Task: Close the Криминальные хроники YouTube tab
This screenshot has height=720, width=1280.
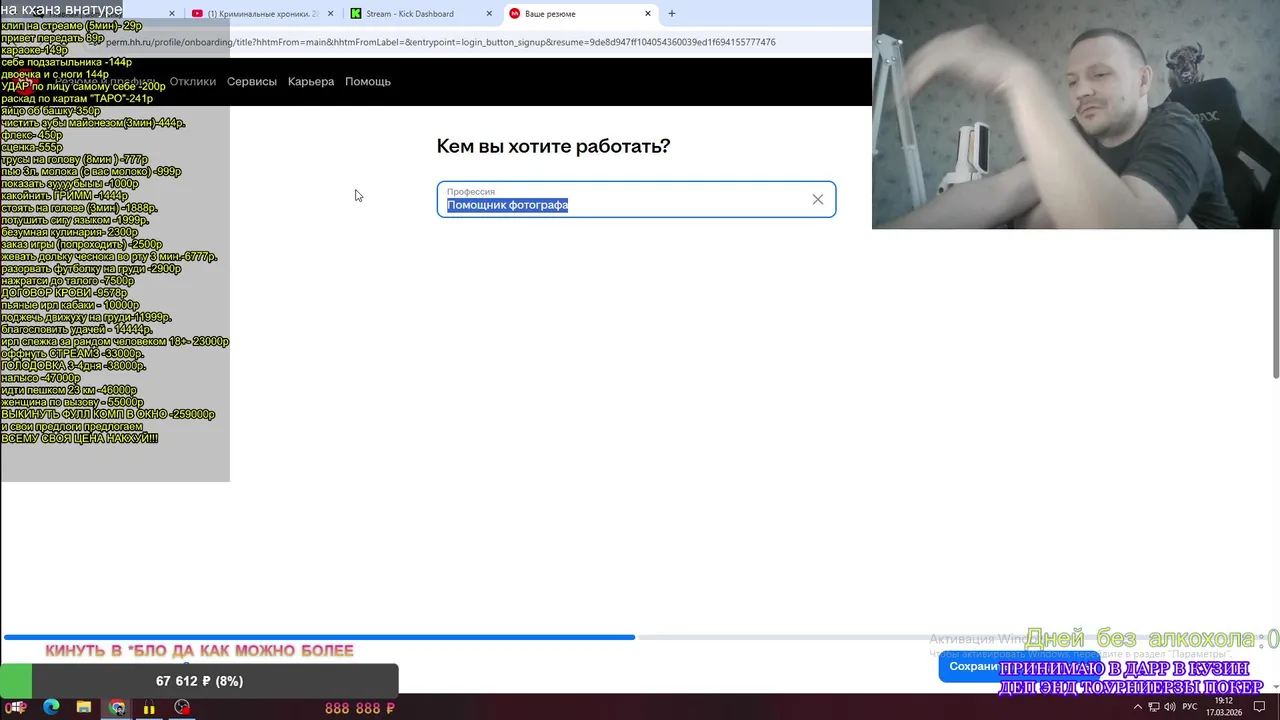Action: pos(330,14)
